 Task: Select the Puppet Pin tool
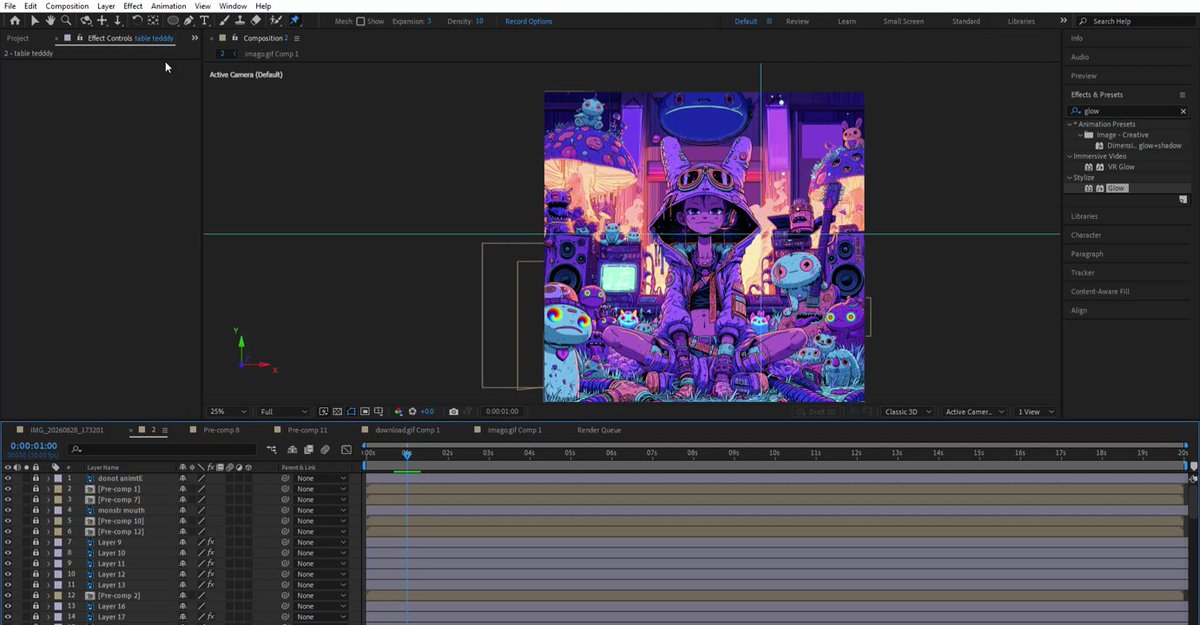point(295,20)
